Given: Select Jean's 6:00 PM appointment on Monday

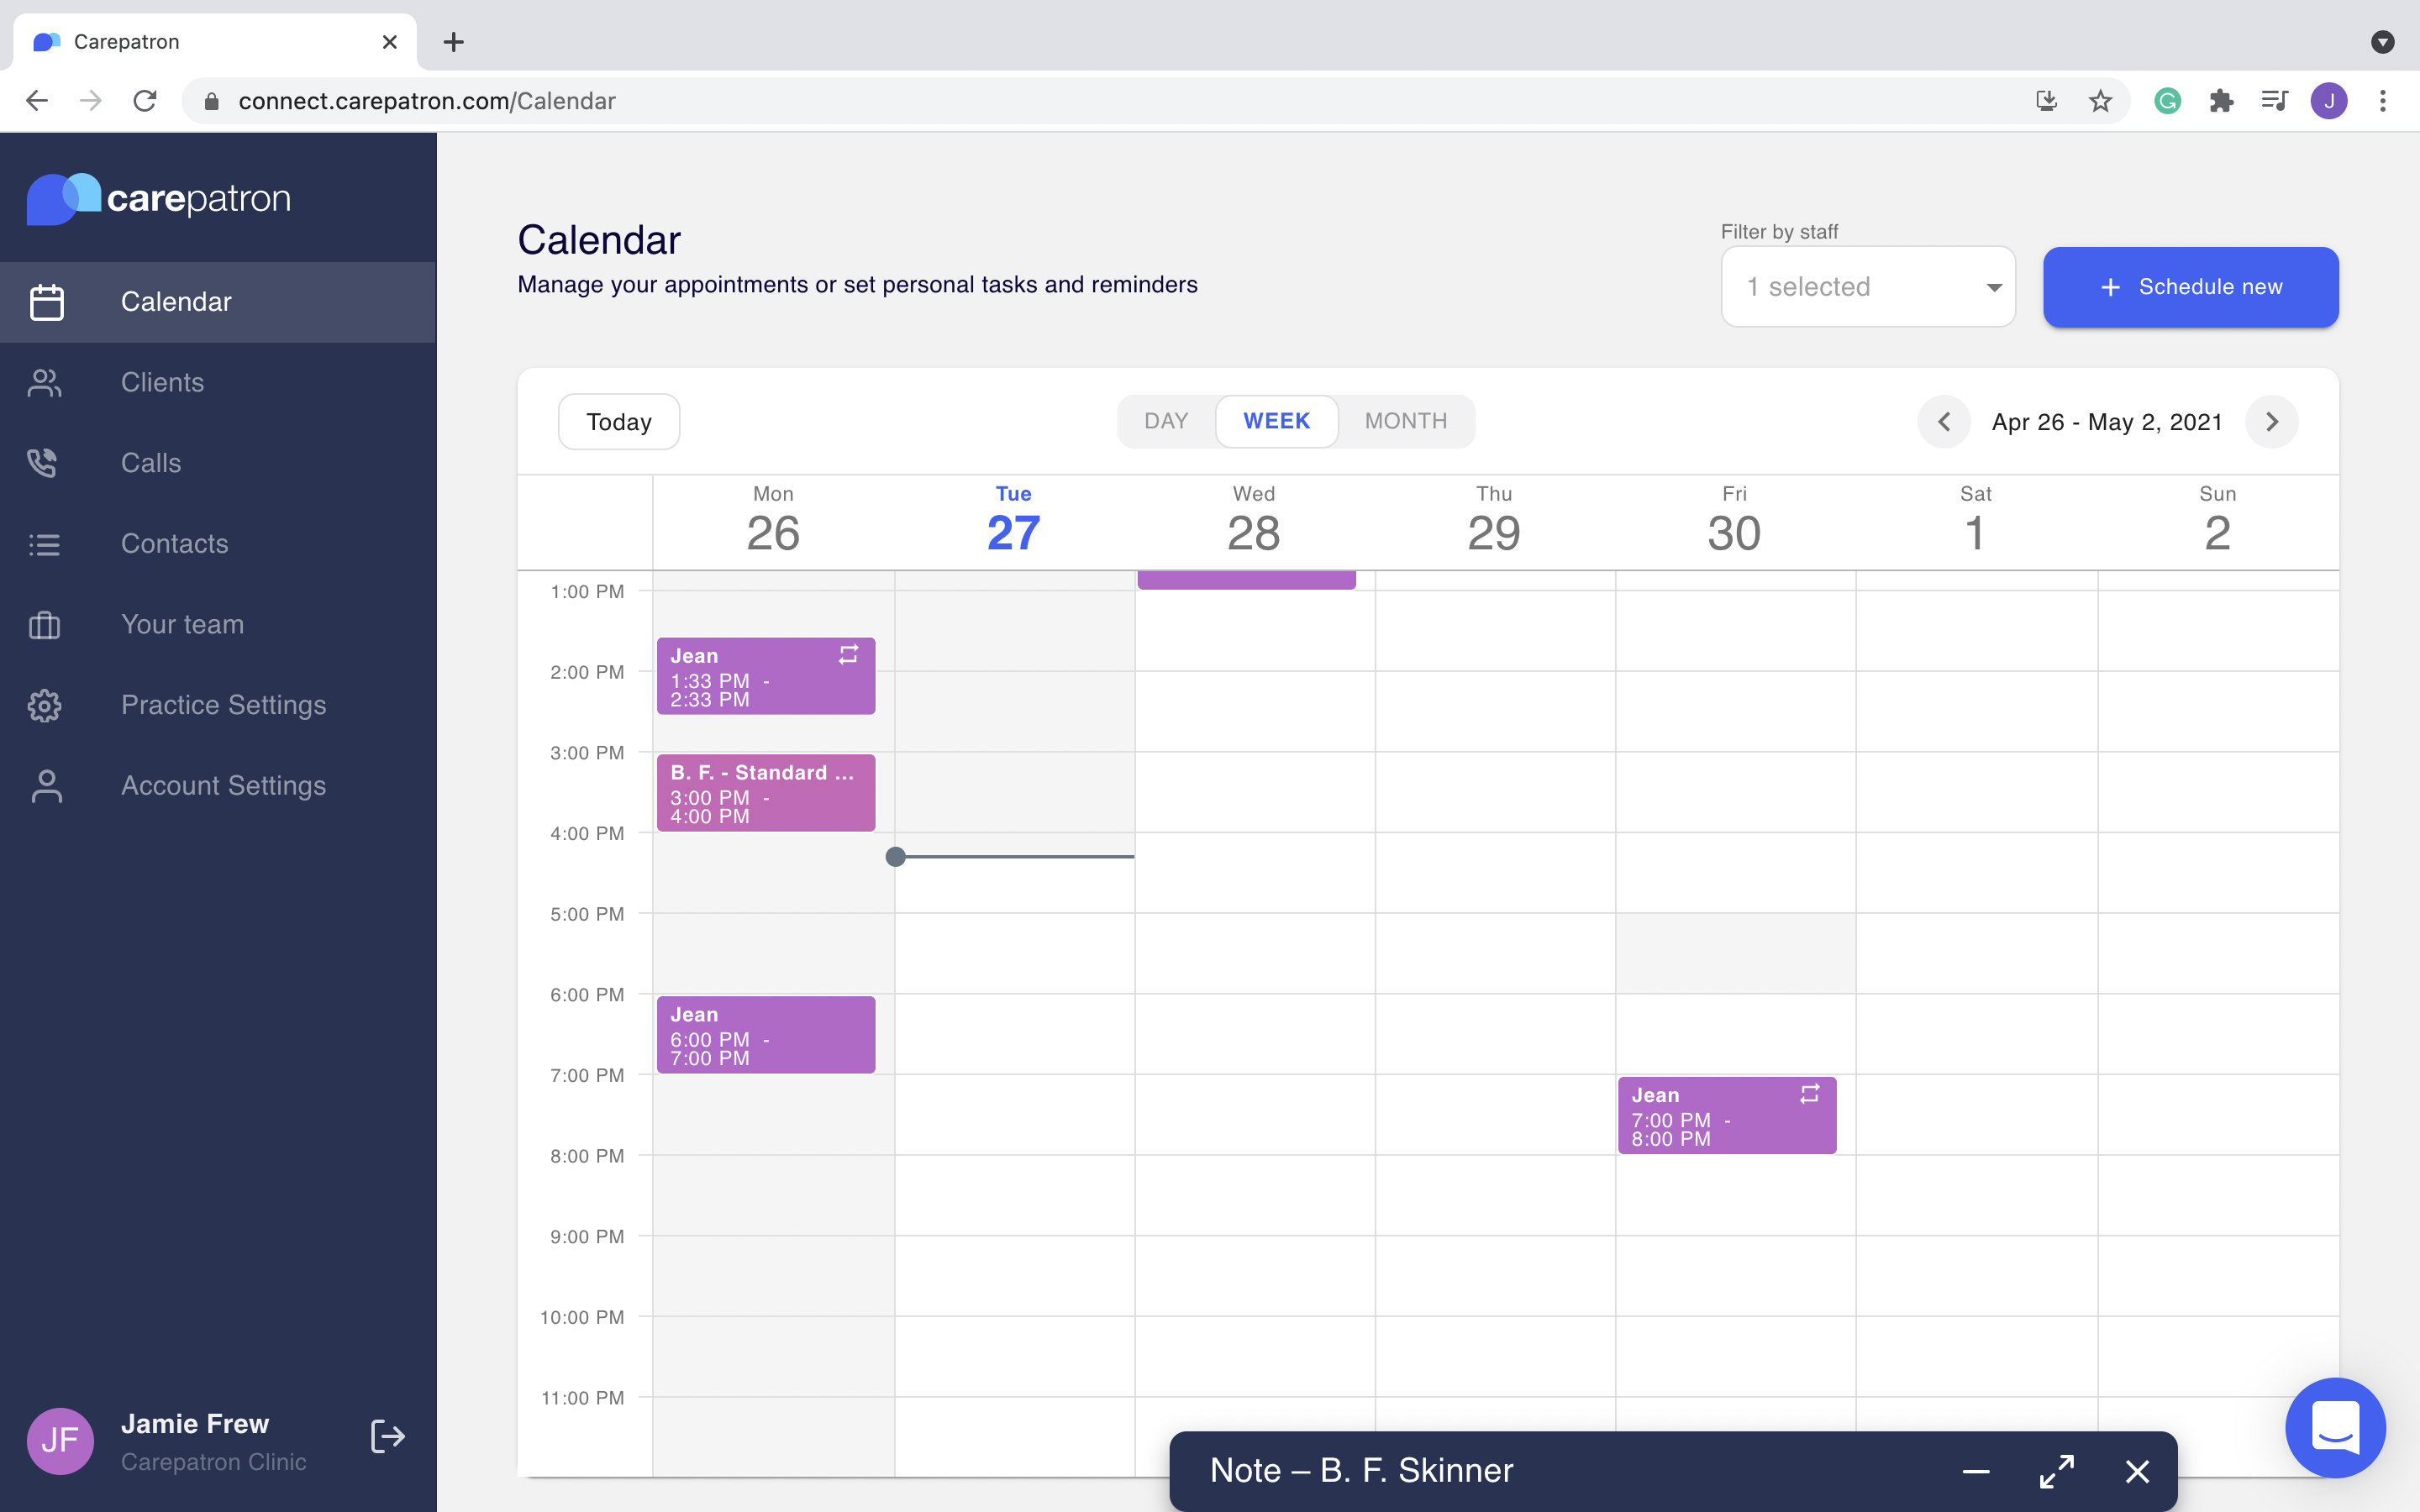Looking at the screenshot, I should coord(766,1034).
